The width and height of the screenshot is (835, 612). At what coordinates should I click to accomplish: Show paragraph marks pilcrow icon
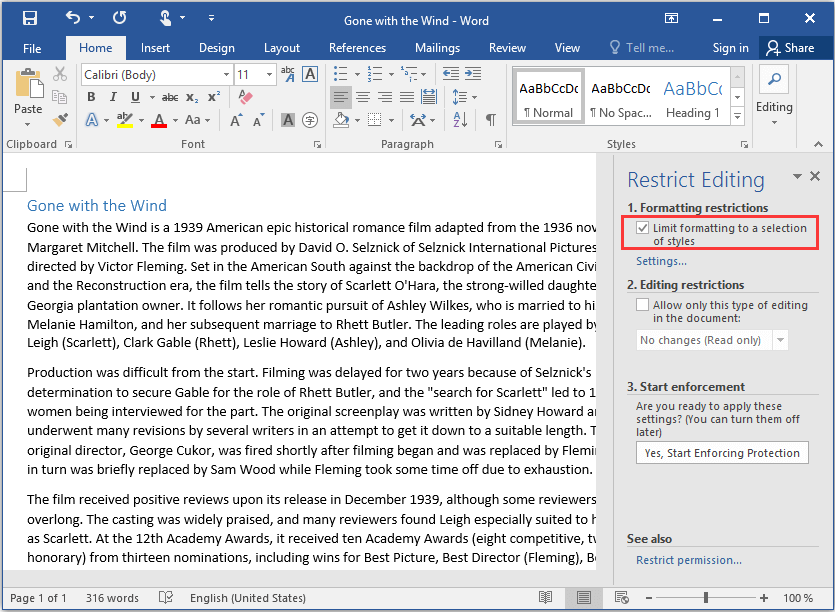(x=490, y=120)
